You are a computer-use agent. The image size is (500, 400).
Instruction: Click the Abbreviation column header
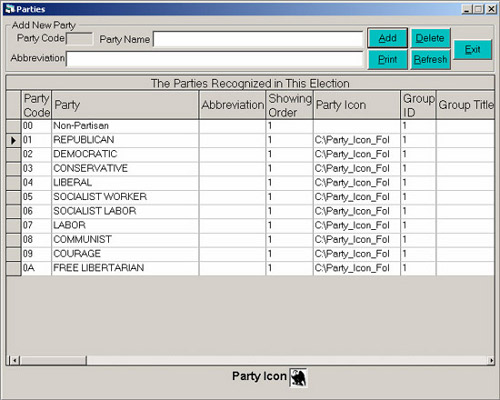point(232,105)
